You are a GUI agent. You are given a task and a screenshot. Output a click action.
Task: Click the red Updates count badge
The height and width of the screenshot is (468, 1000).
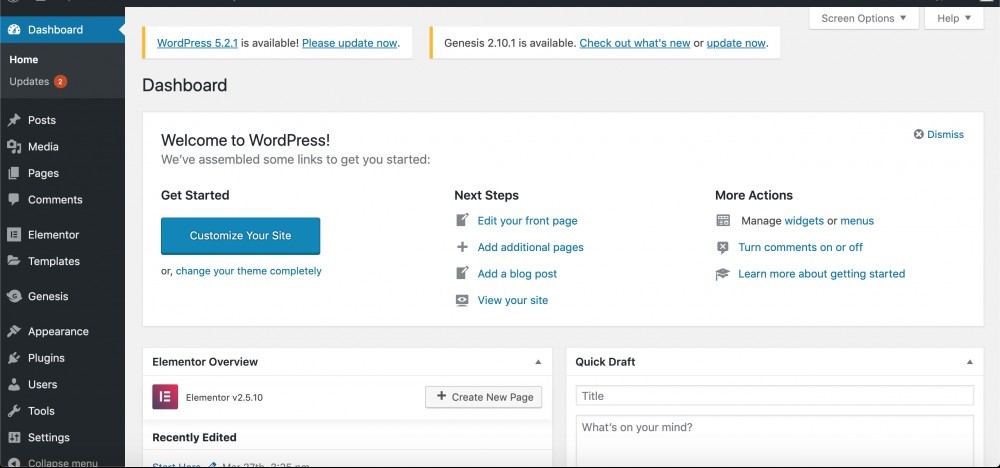click(x=60, y=82)
